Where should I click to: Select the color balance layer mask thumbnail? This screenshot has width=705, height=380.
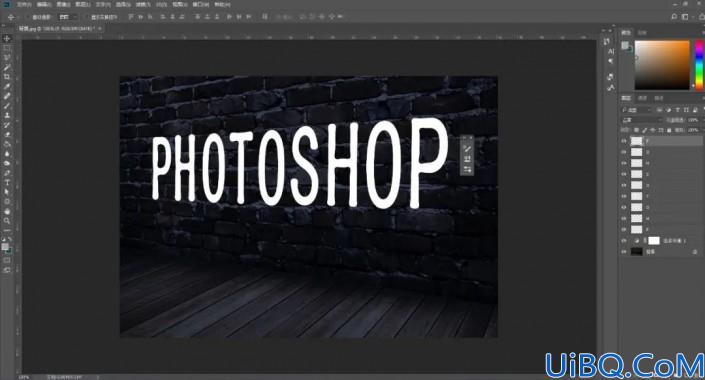654,241
